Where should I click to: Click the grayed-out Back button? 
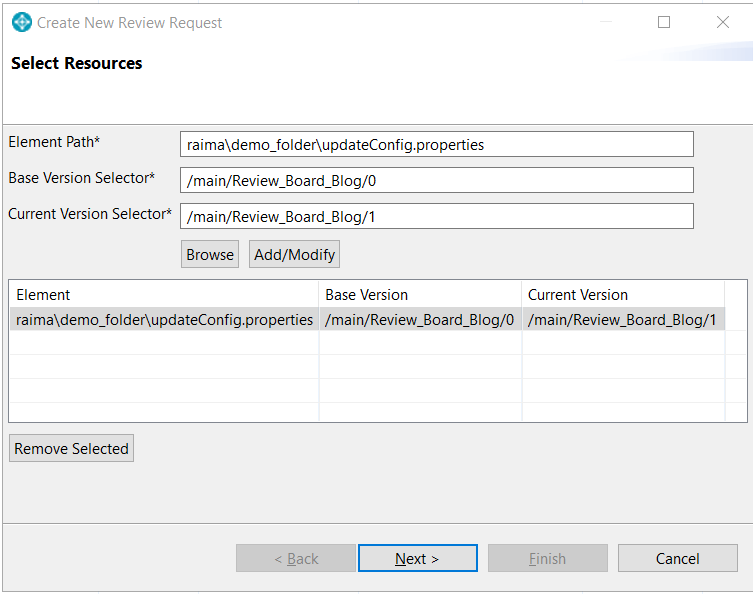tap(296, 558)
